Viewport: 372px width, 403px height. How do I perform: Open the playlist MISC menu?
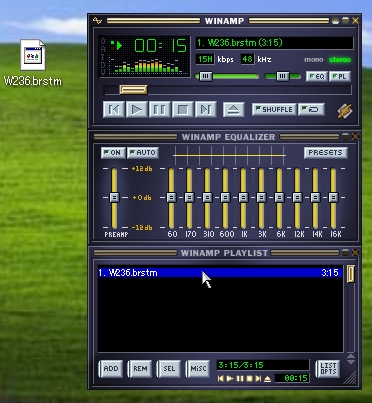[x=198, y=369]
